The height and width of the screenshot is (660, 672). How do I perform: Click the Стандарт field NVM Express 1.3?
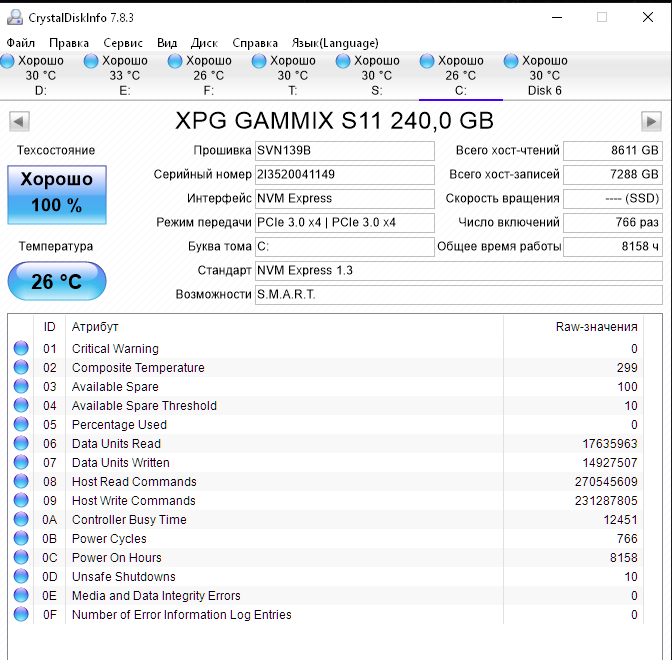point(459,270)
